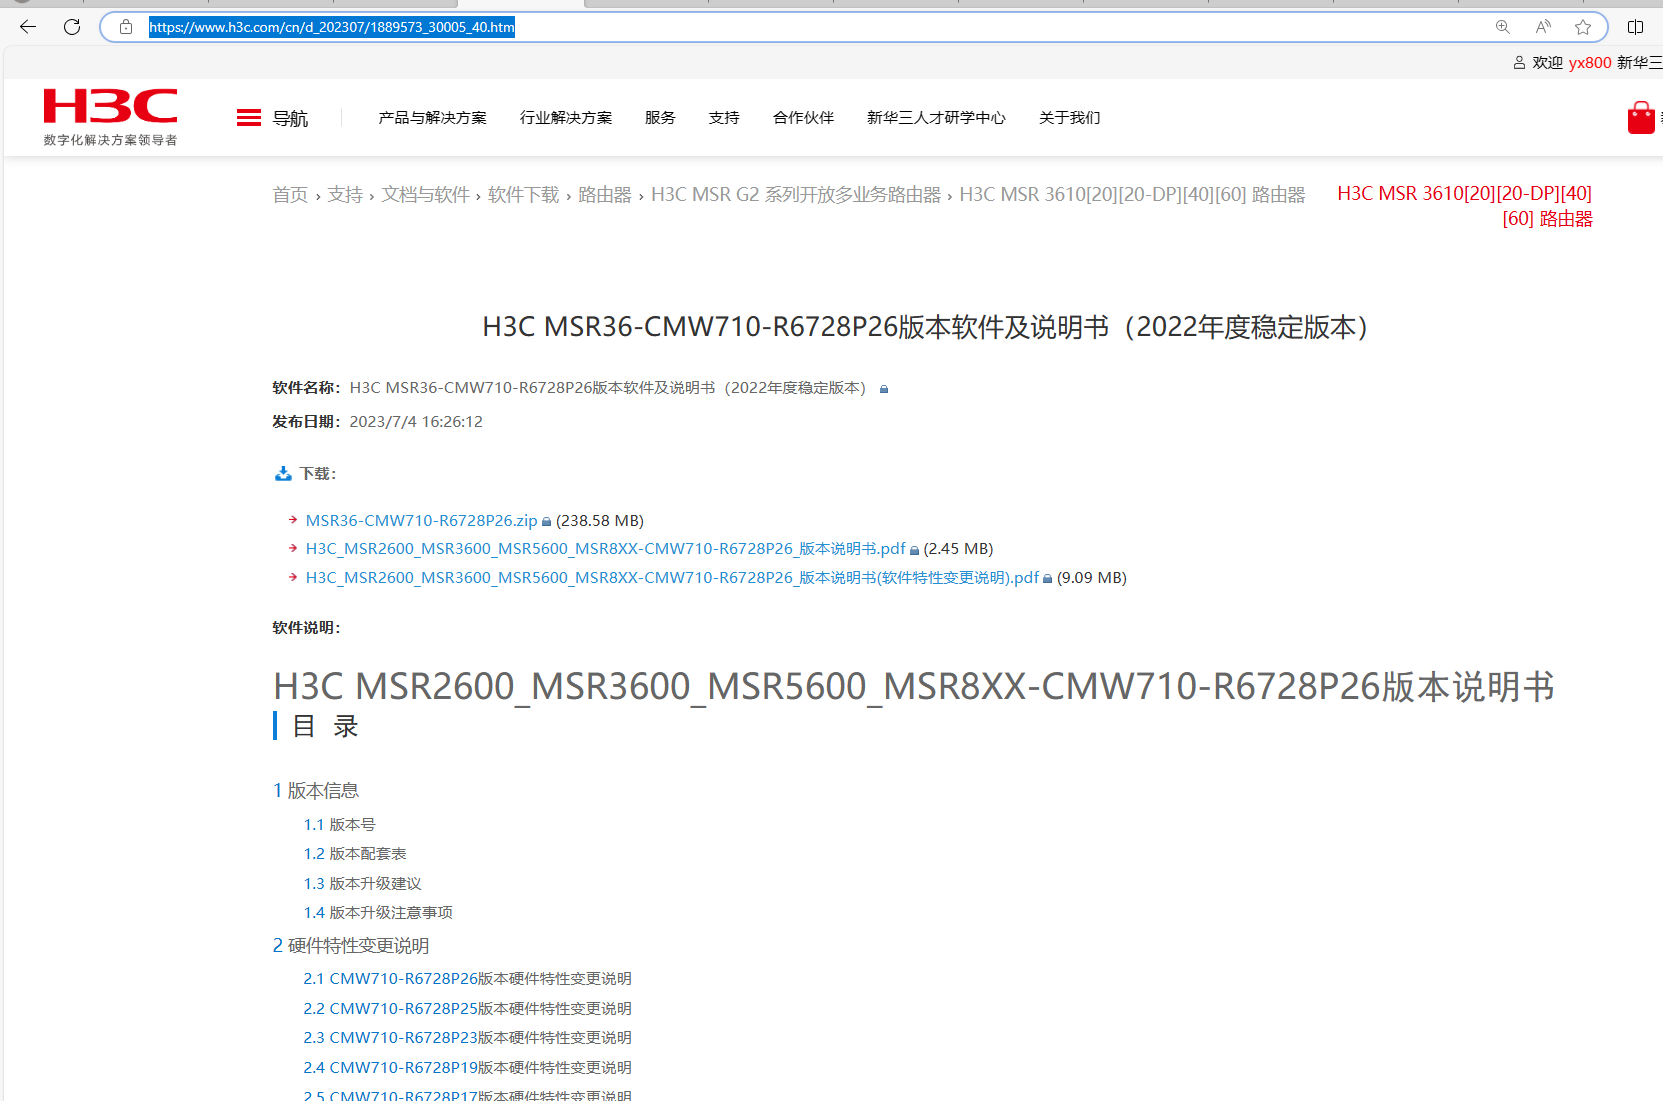The height and width of the screenshot is (1101, 1663).
Task: Open the red shopping bag icon
Action: click(x=1641, y=117)
